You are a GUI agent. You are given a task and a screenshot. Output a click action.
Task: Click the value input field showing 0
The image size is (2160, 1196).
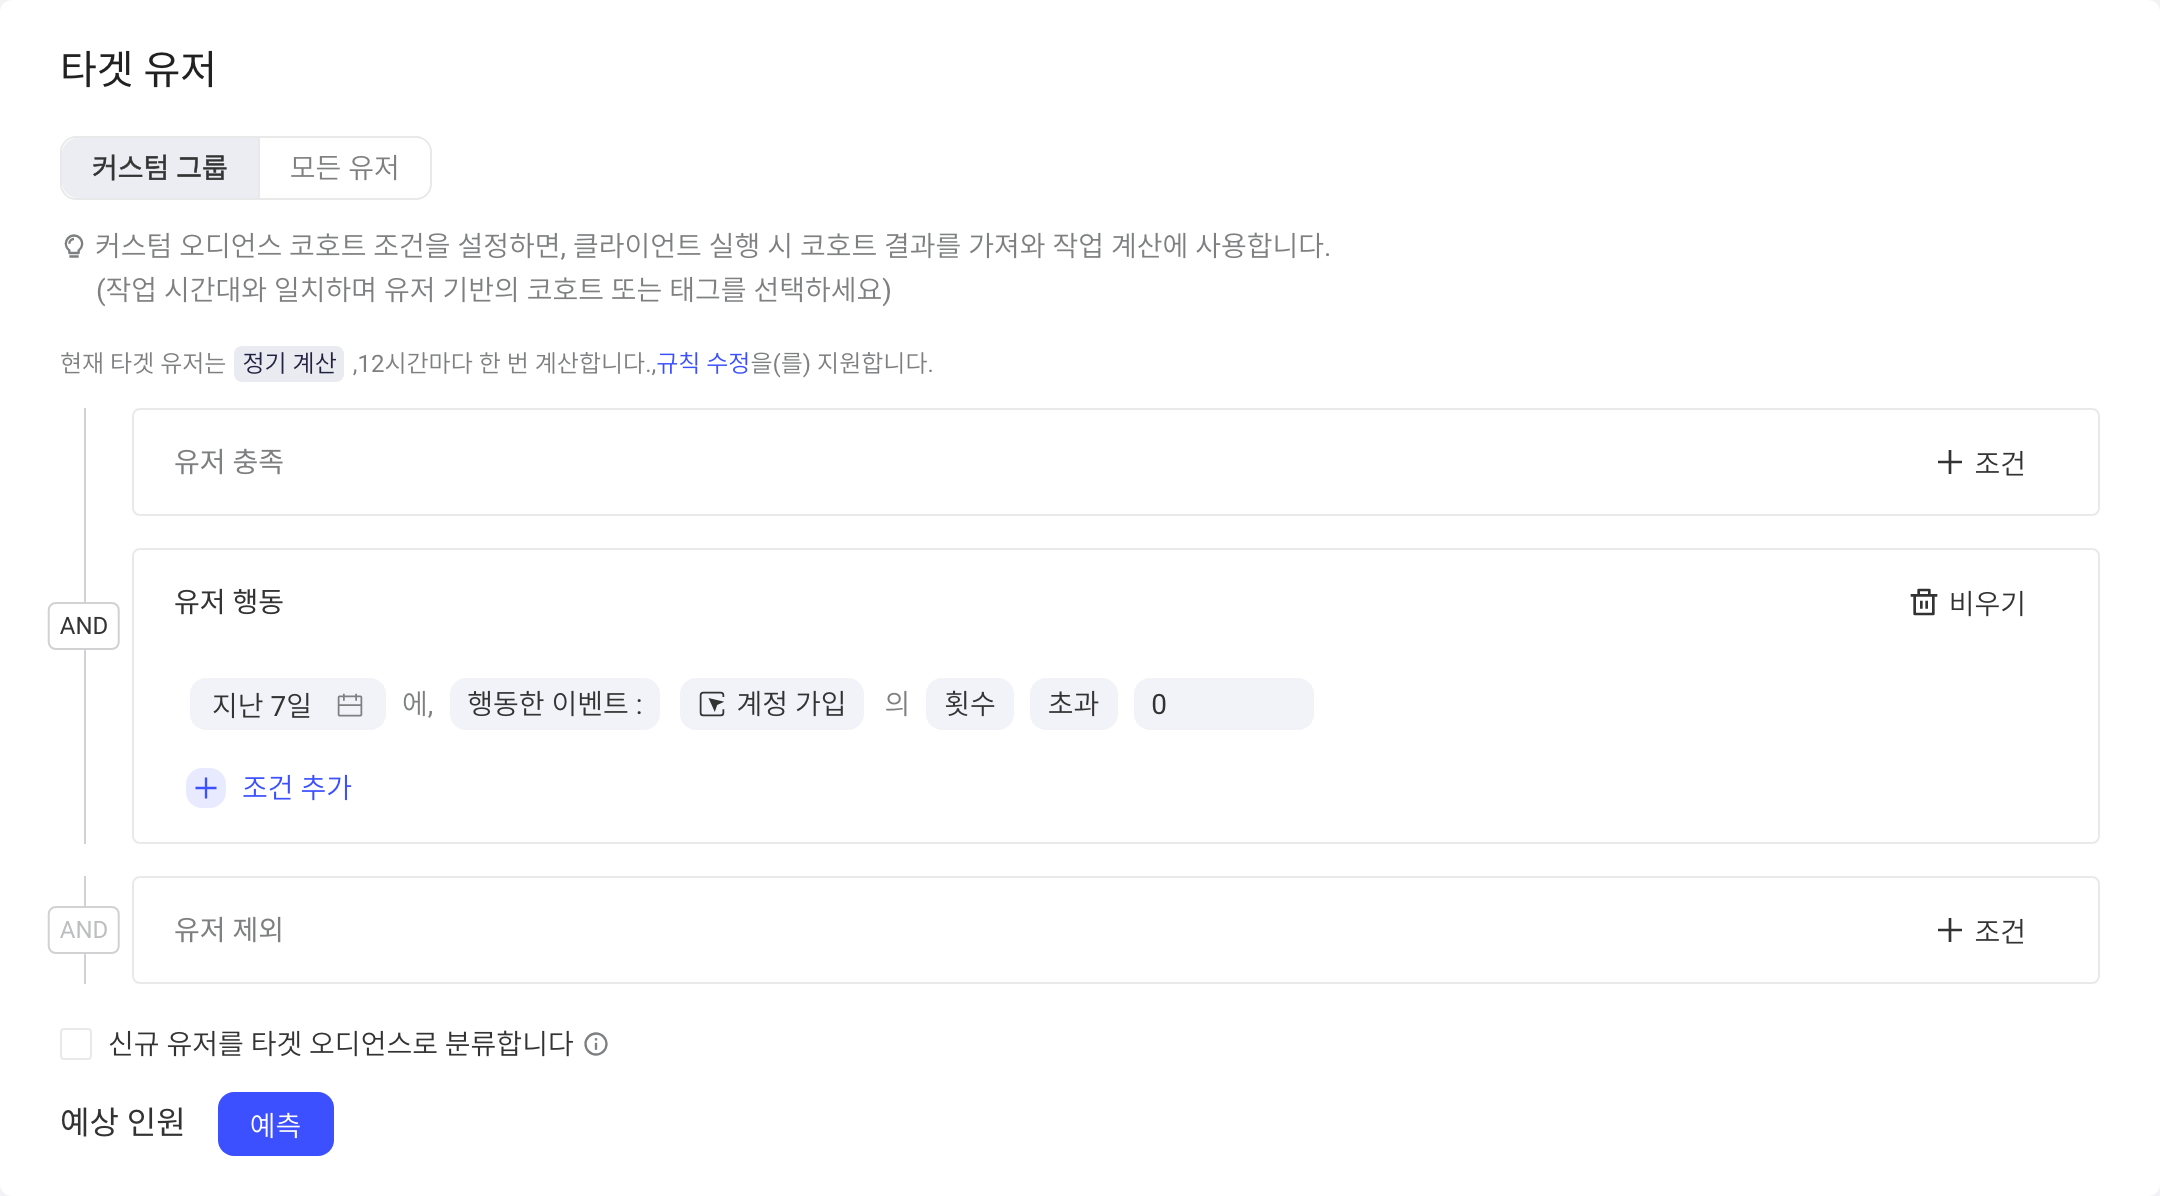point(1224,704)
